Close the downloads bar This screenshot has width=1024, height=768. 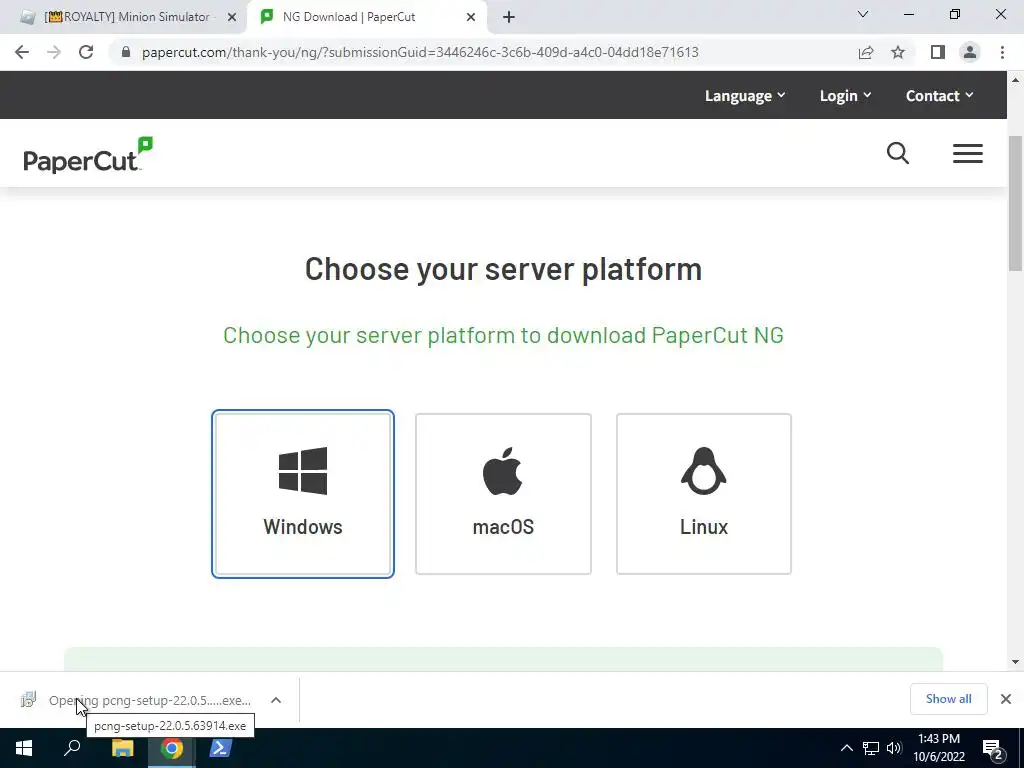pos(1006,699)
